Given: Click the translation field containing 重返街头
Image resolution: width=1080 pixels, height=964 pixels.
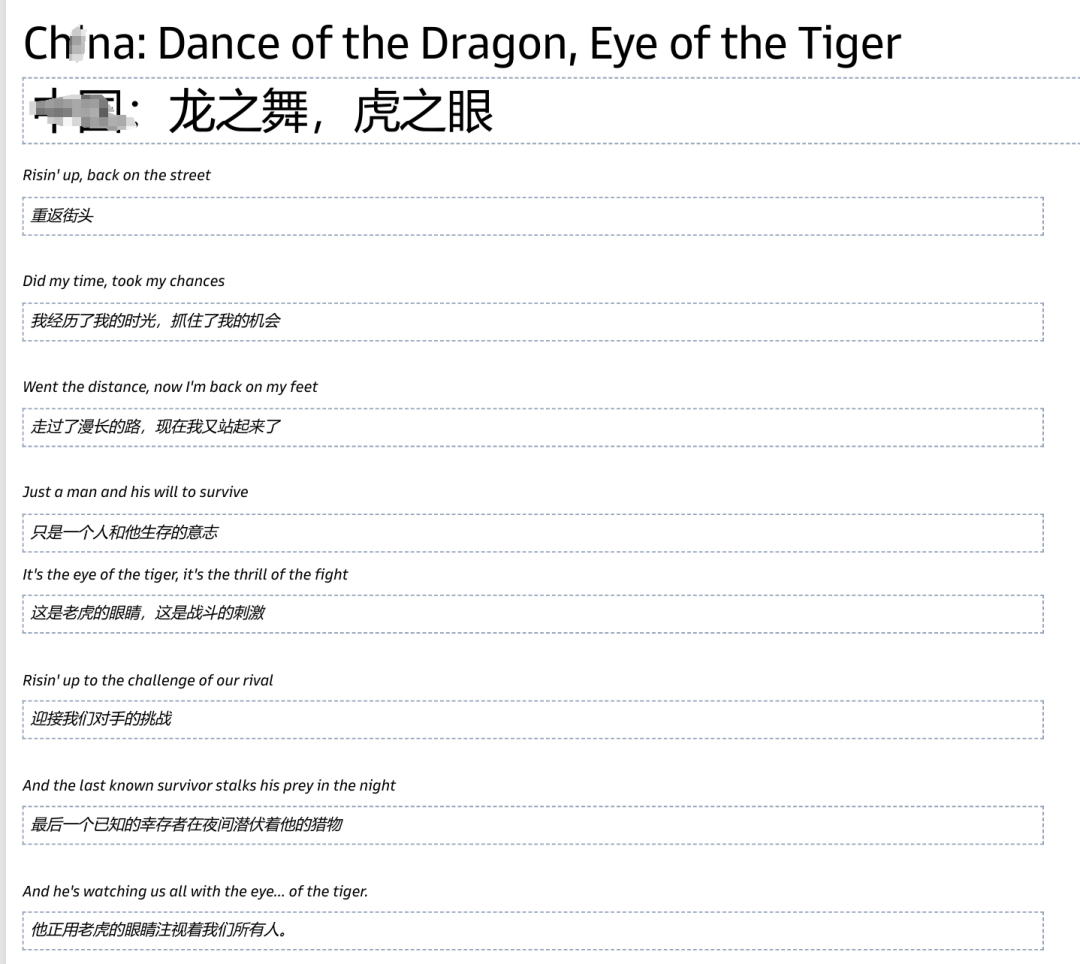Looking at the screenshot, I should [532, 216].
